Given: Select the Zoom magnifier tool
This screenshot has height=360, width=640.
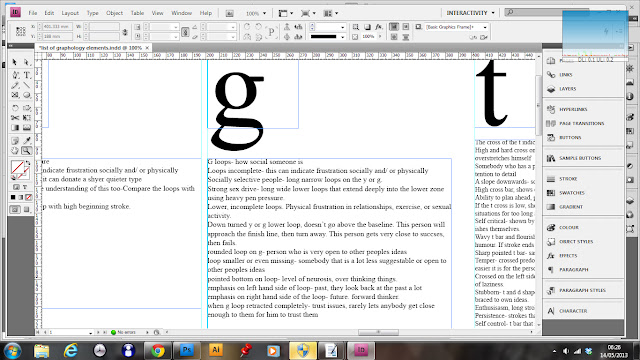Looking at the screenshot, I should pyautogui.click(x=27, y=151).
